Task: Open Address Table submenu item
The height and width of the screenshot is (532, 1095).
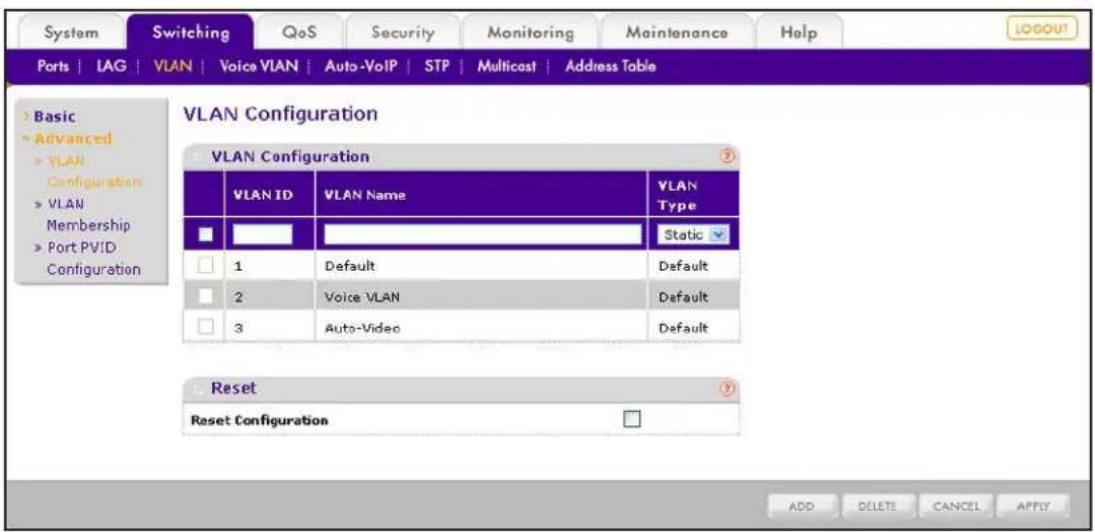Action: (610, 67)
